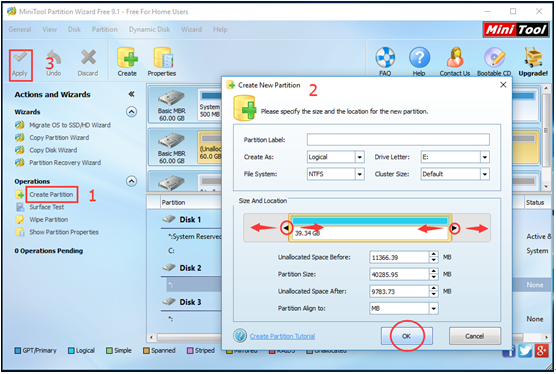The height and width of the screenshot is (374, 556).
Task: Open the View menu
Action: tap(50, 29)
